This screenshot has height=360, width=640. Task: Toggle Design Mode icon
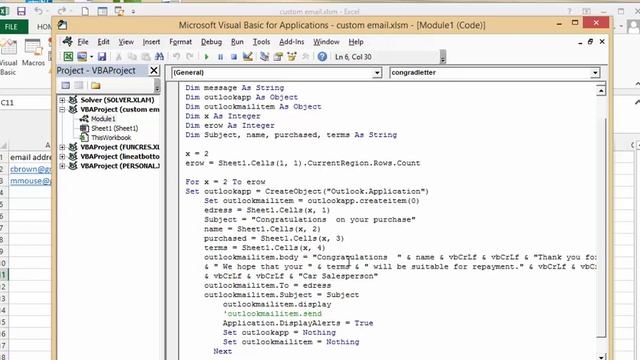pos(247,57)
